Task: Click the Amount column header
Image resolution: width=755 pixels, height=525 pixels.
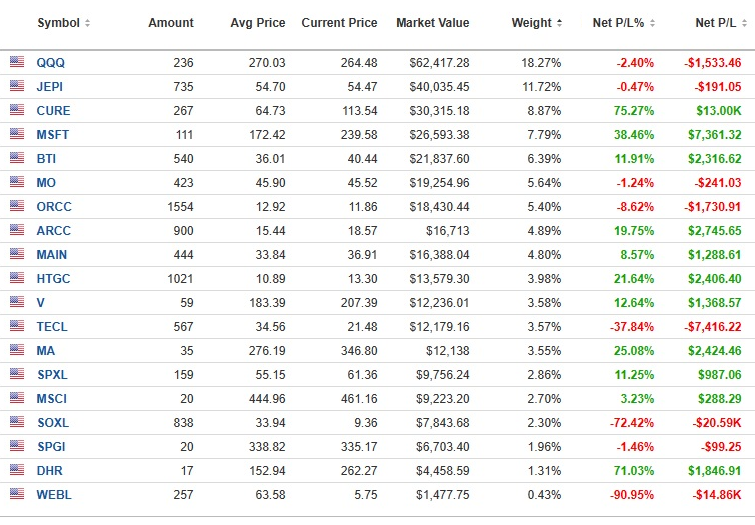Action: (171, 23)
